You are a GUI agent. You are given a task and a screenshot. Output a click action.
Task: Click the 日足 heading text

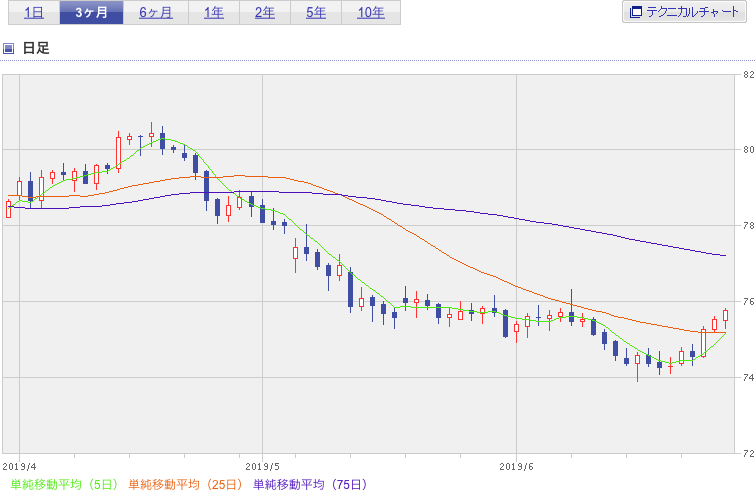[x=36, y=48]
